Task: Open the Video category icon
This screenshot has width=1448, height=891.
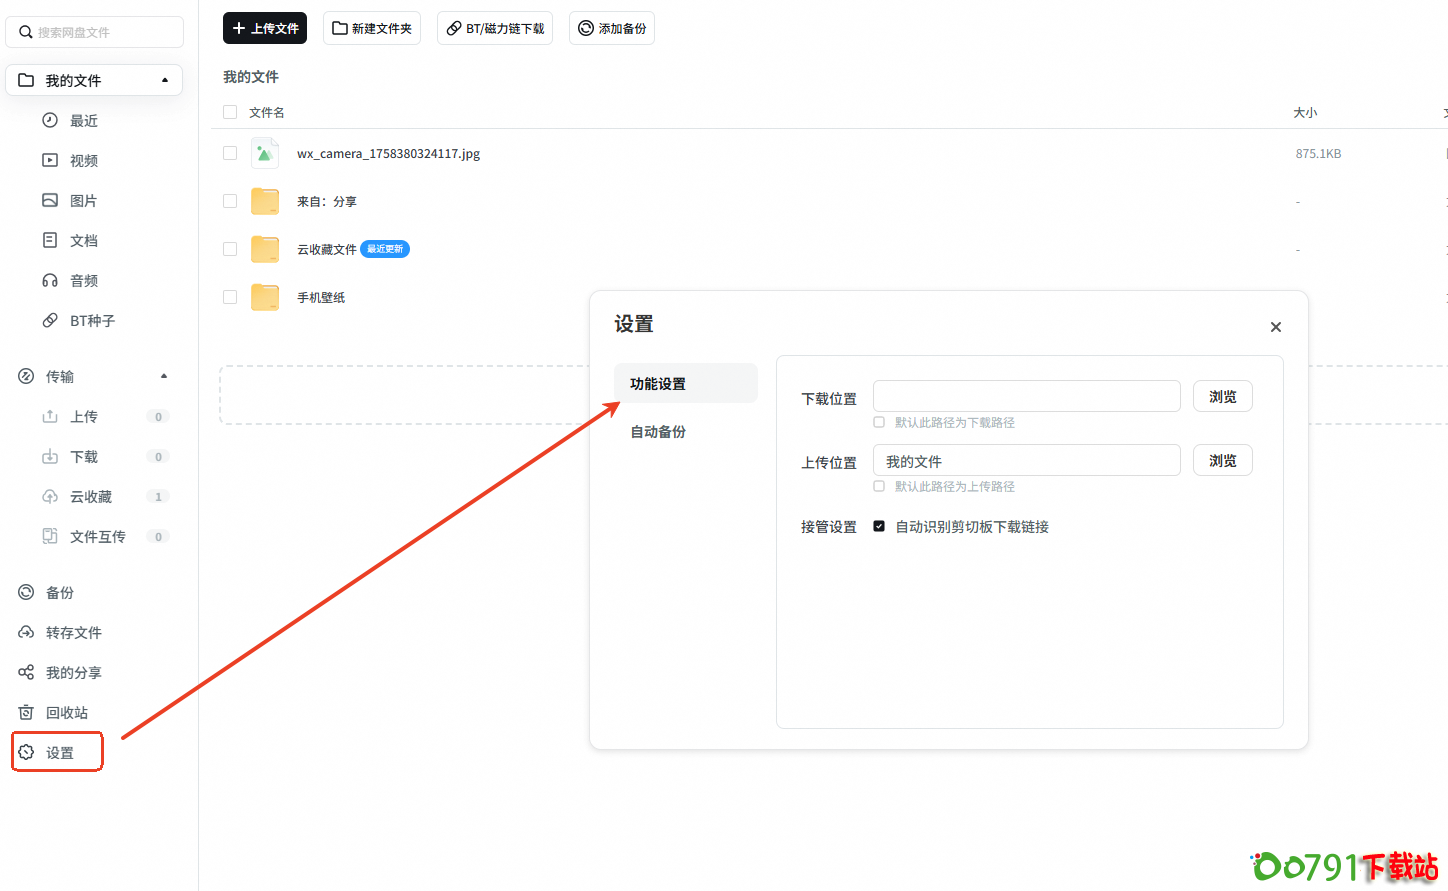Action: 50,160
